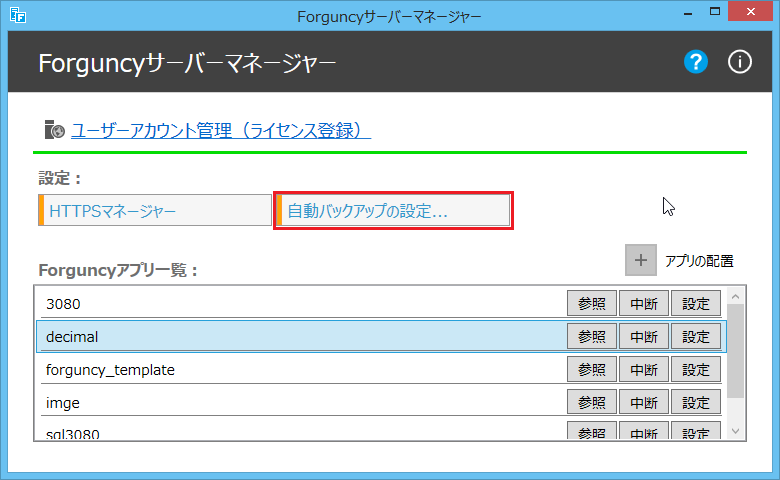Screen dimensions: 780x480
Task: Select the 3080 app row
Action: (x=381, y=303)
